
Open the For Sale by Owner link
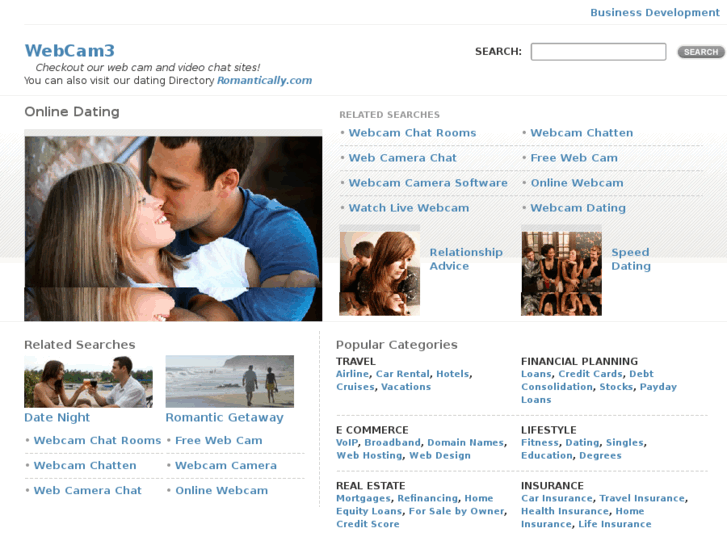(x=457, y=511)
